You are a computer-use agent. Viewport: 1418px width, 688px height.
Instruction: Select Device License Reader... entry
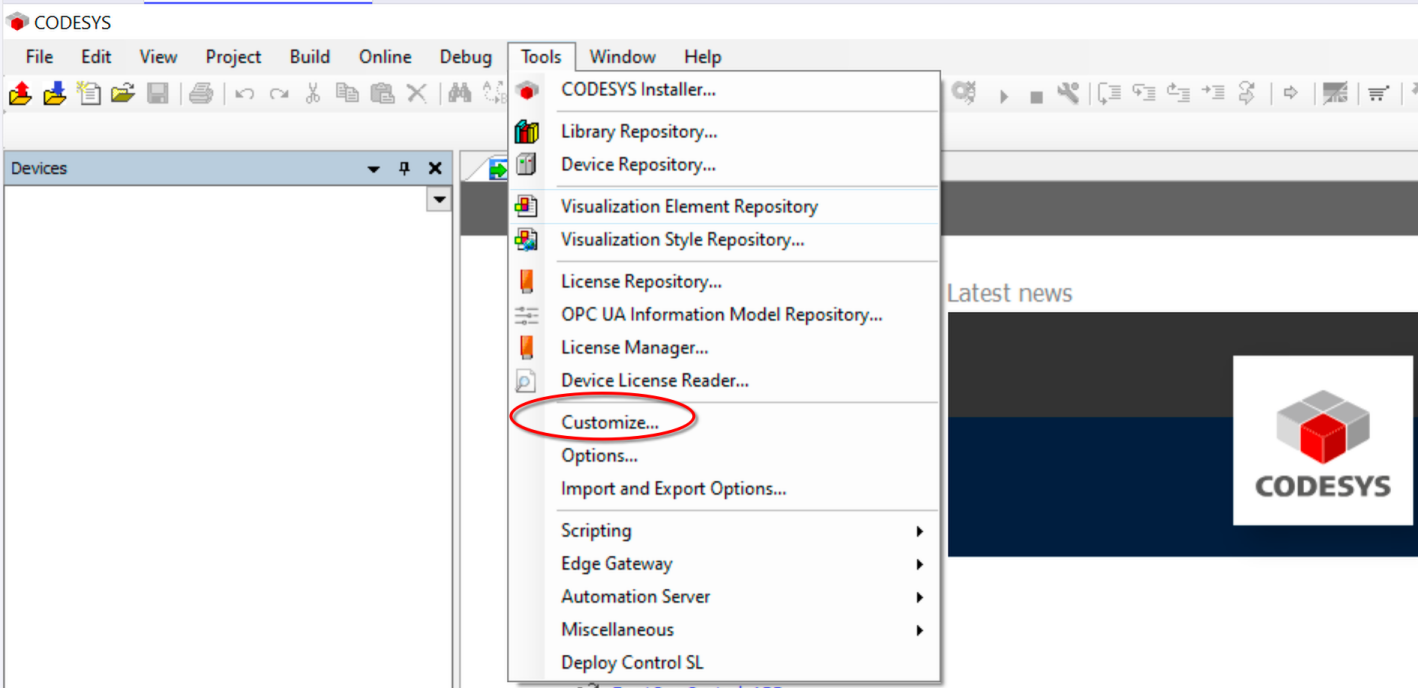click(725, 381)
